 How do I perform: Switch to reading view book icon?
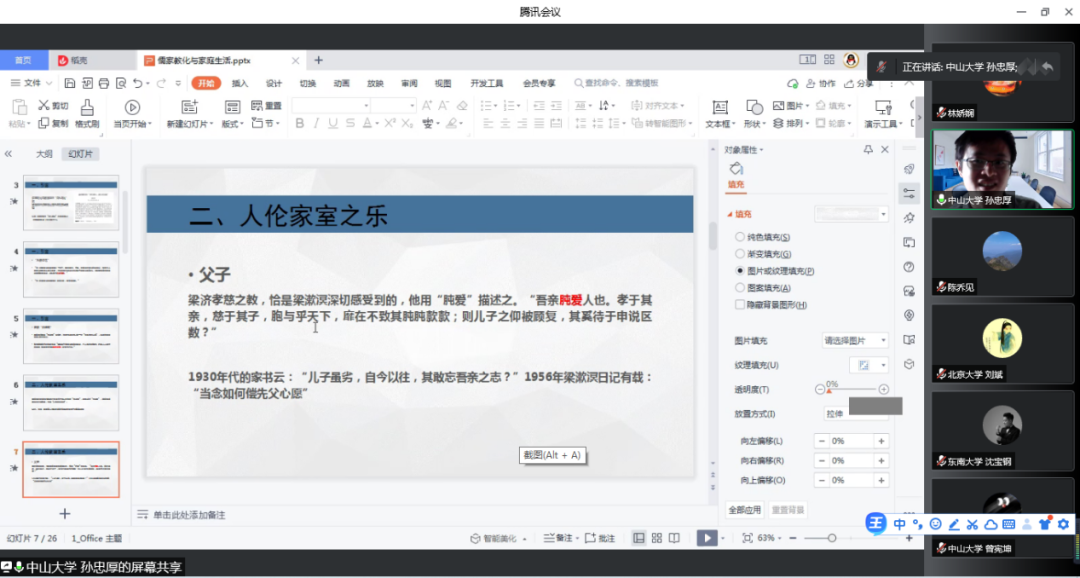pos(674,538)
